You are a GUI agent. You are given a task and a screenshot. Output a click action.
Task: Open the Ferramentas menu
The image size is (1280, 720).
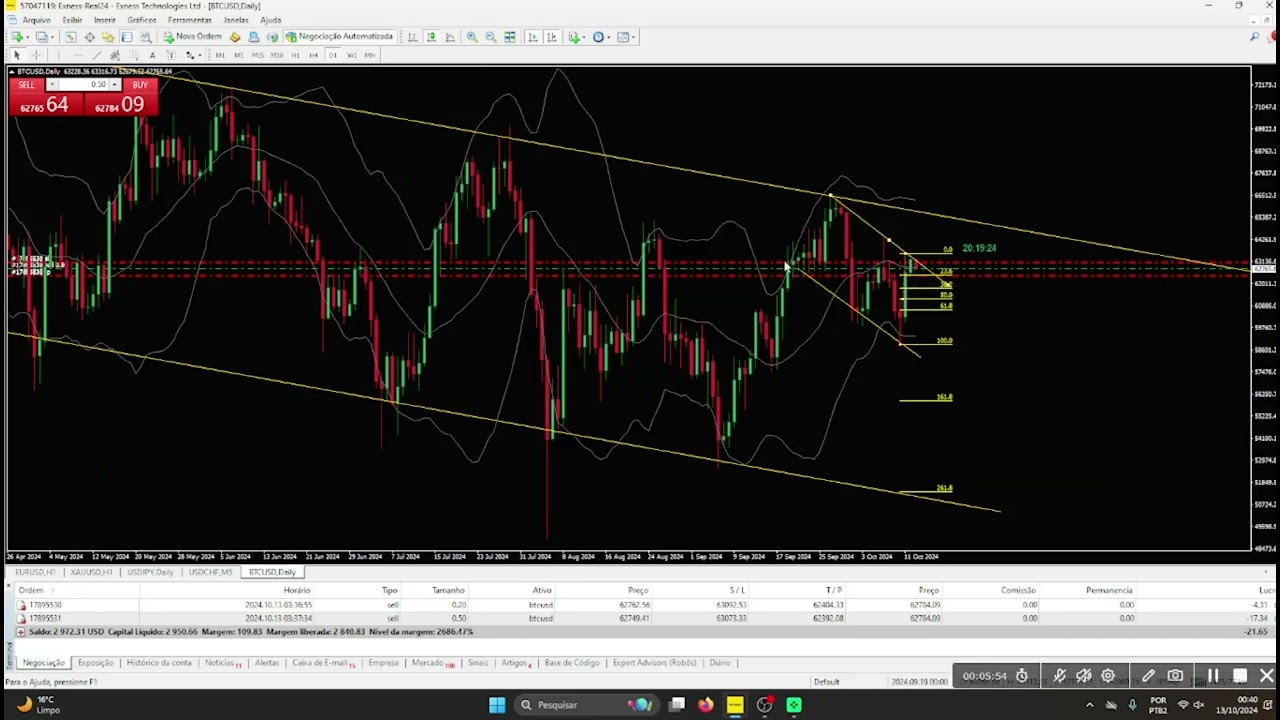click(x=189, y=20)
